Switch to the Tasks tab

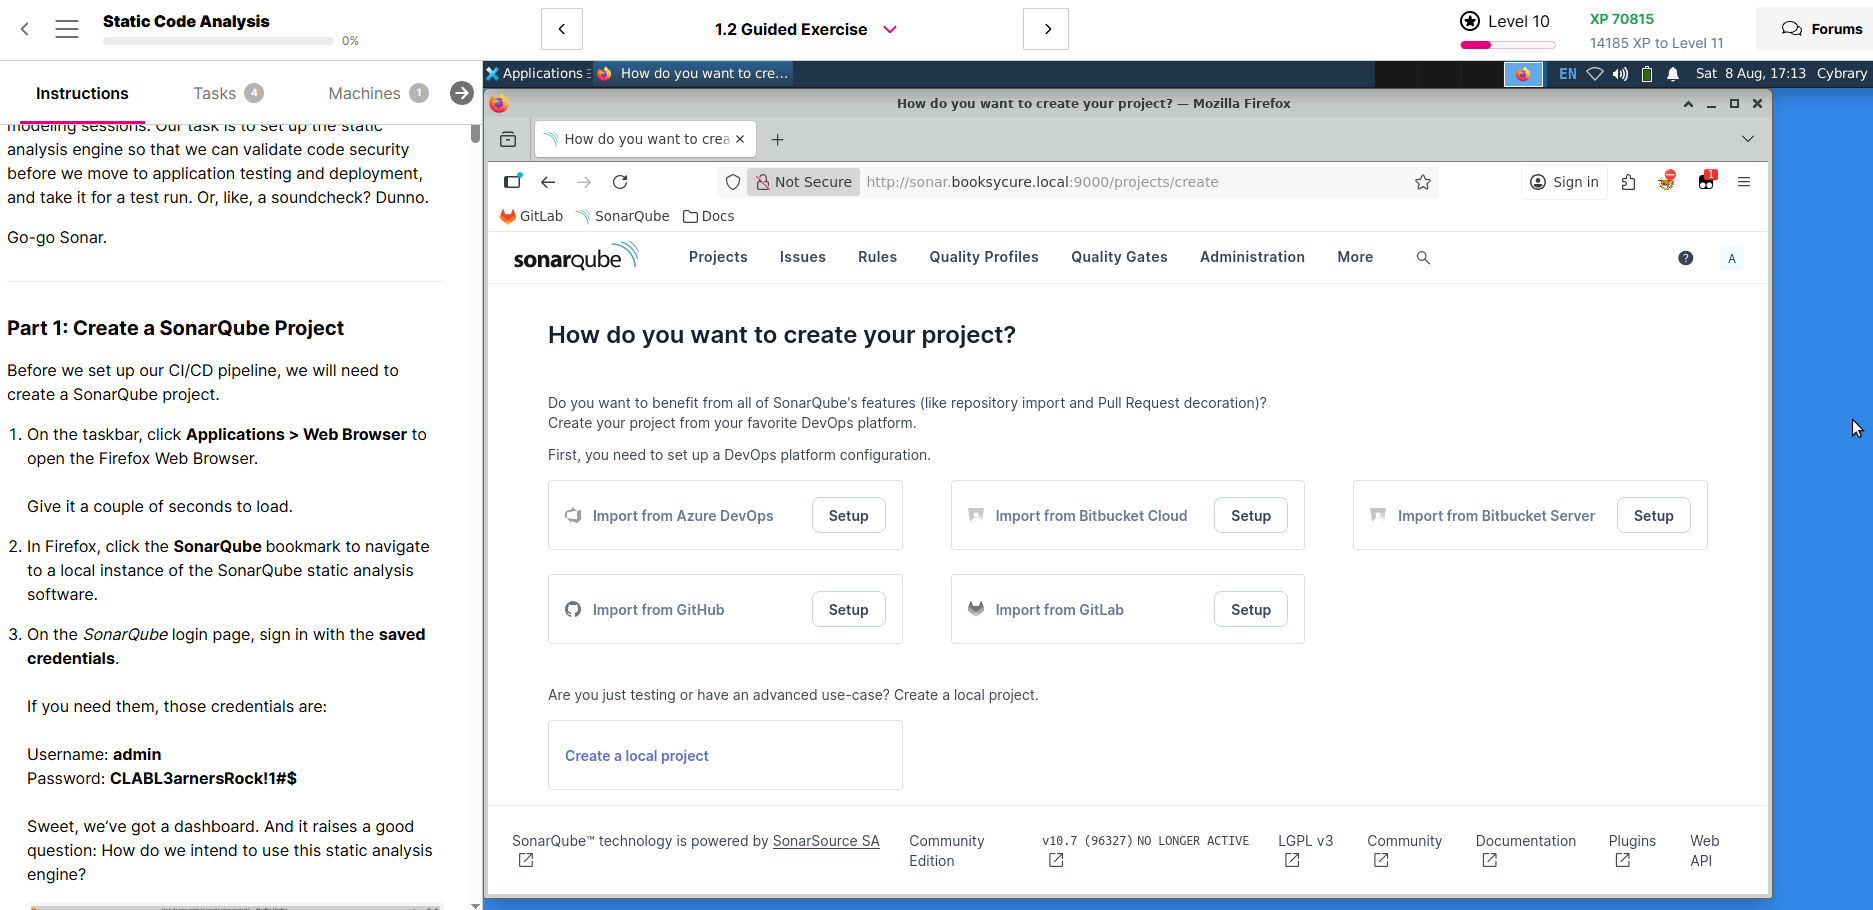click(x=228, y=93)
